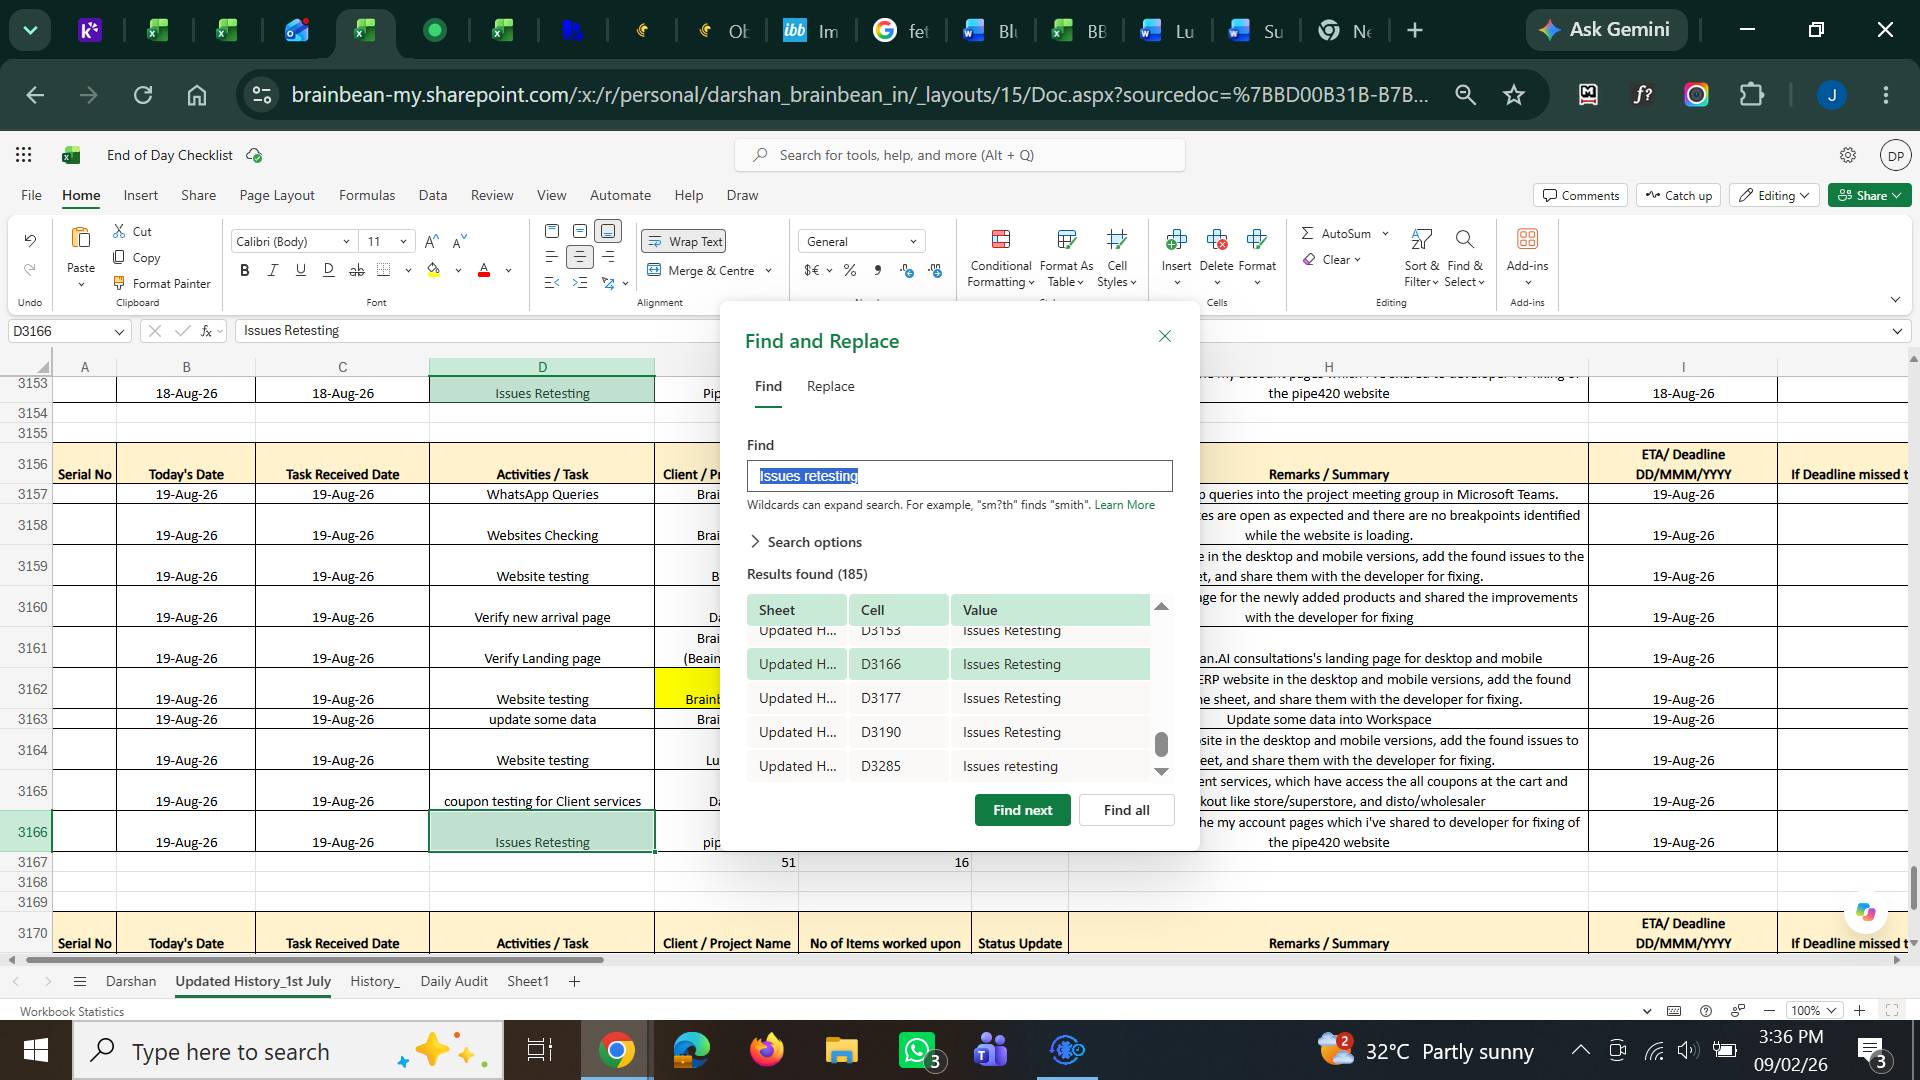
Task: Open the font size dropdown
Action: click(403, 241)
